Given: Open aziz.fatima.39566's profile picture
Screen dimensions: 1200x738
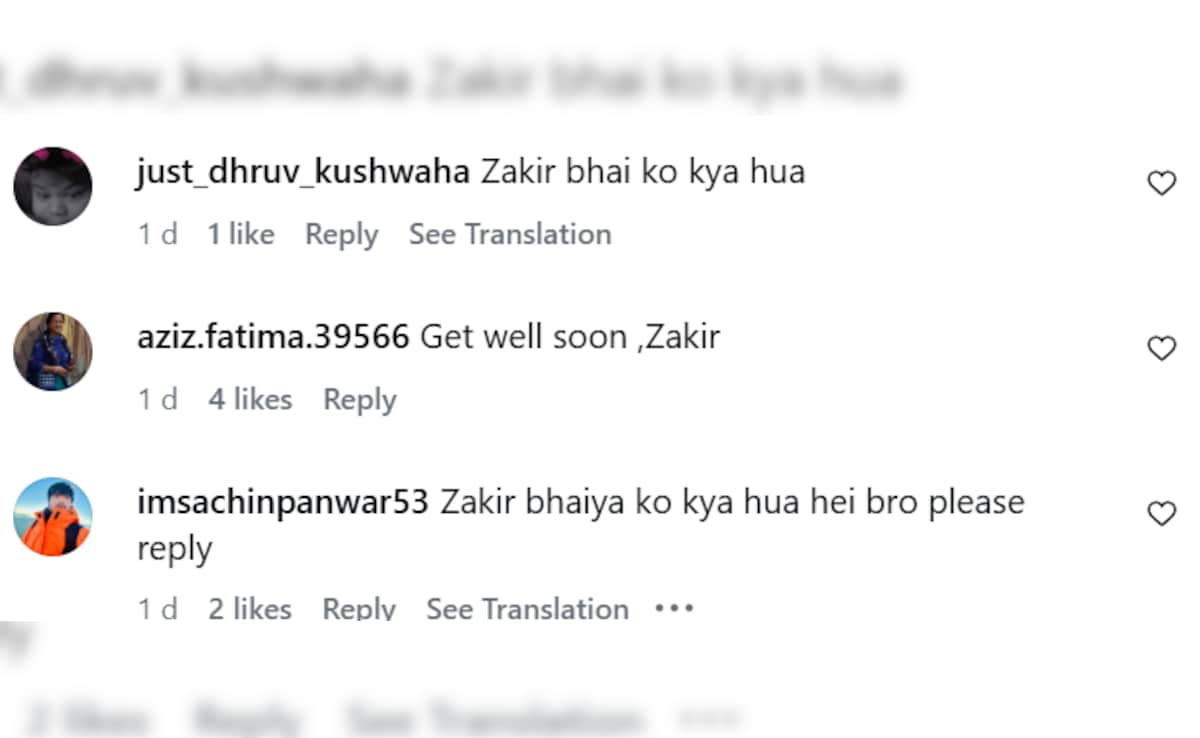Looking at the screenshot, I should point(53,351).
